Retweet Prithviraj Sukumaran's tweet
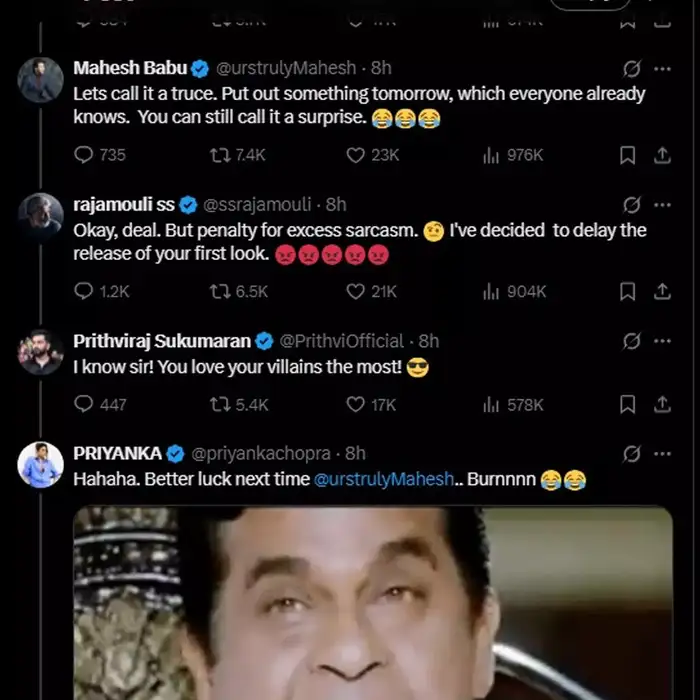The width and height of the screenshot is (700, 700). 220,405
